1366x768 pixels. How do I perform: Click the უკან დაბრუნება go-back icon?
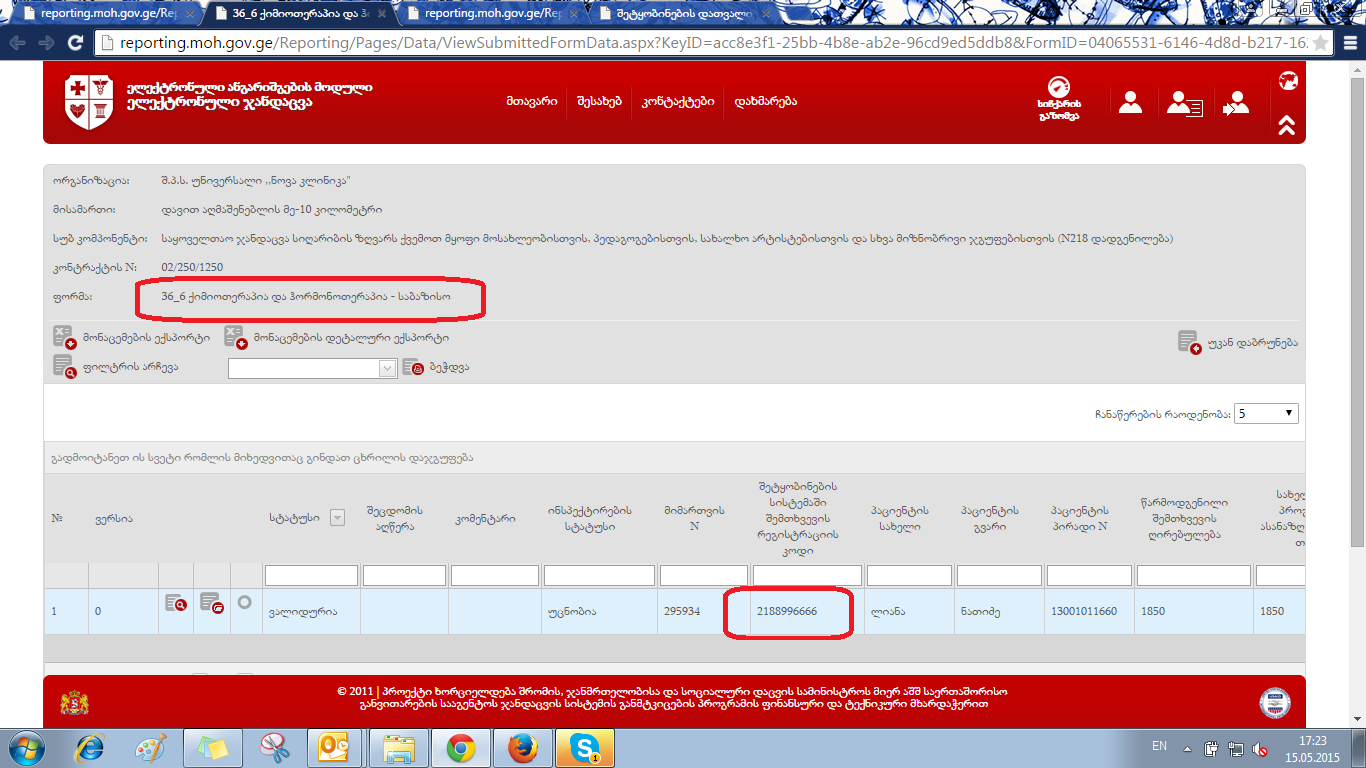pyautogui.click(x=1189, y=342)
